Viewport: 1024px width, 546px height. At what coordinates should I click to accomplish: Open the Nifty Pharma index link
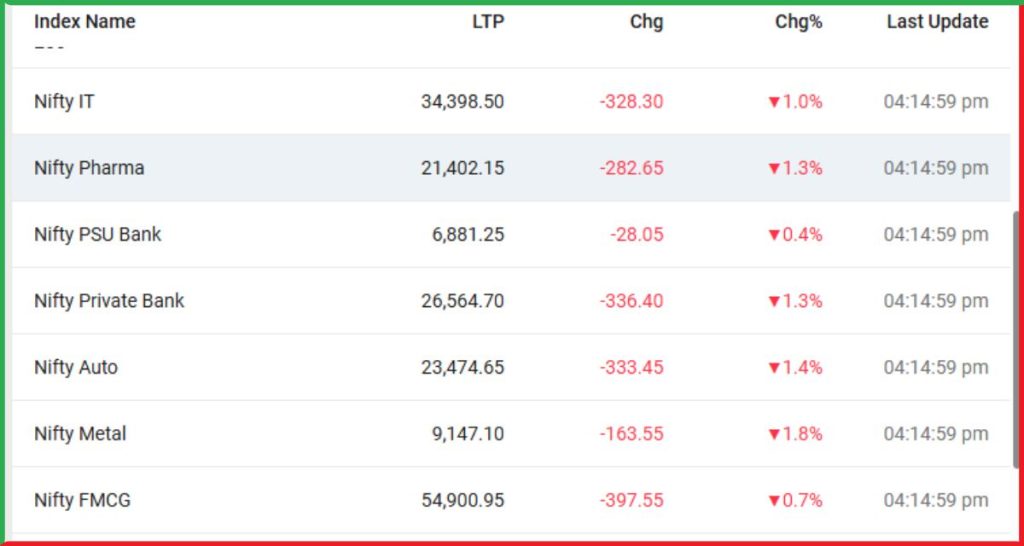[89, 169]
